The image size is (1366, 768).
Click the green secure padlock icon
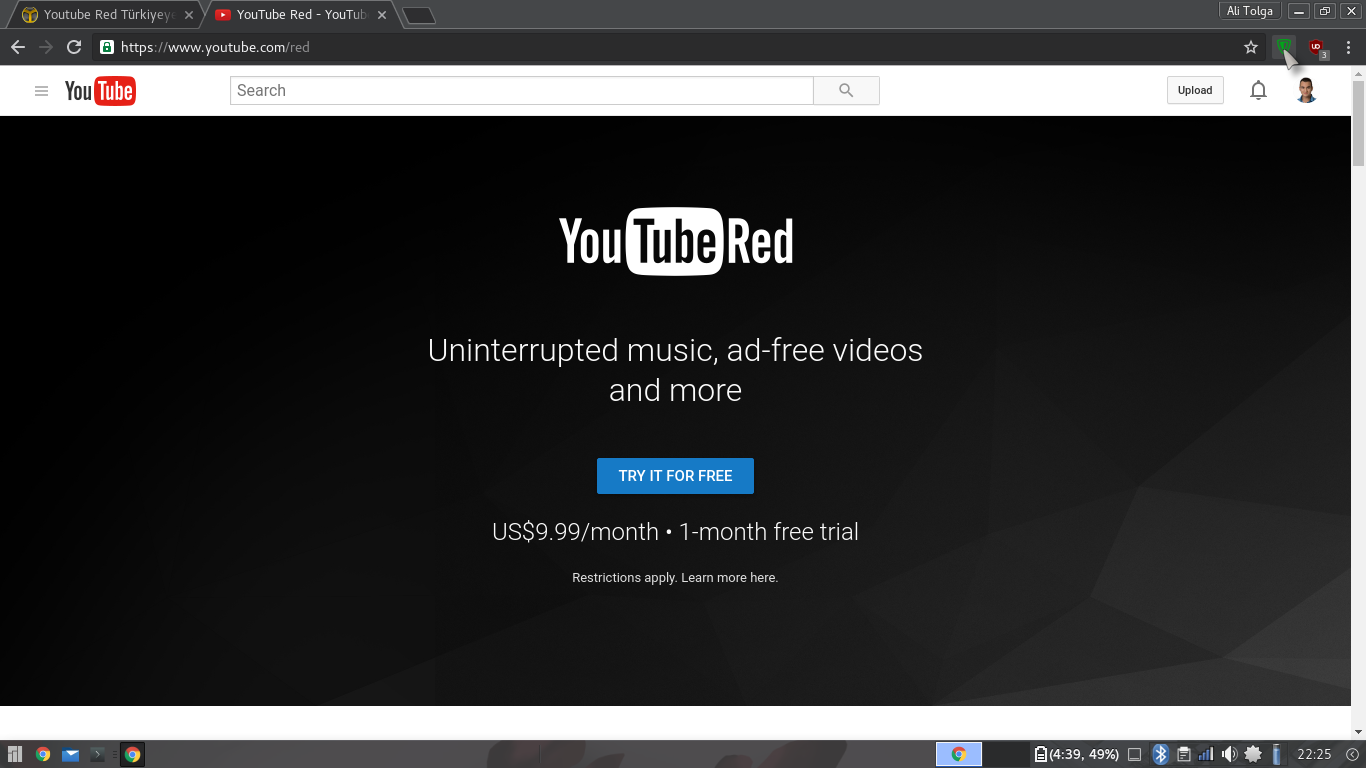tap(107, 47)
